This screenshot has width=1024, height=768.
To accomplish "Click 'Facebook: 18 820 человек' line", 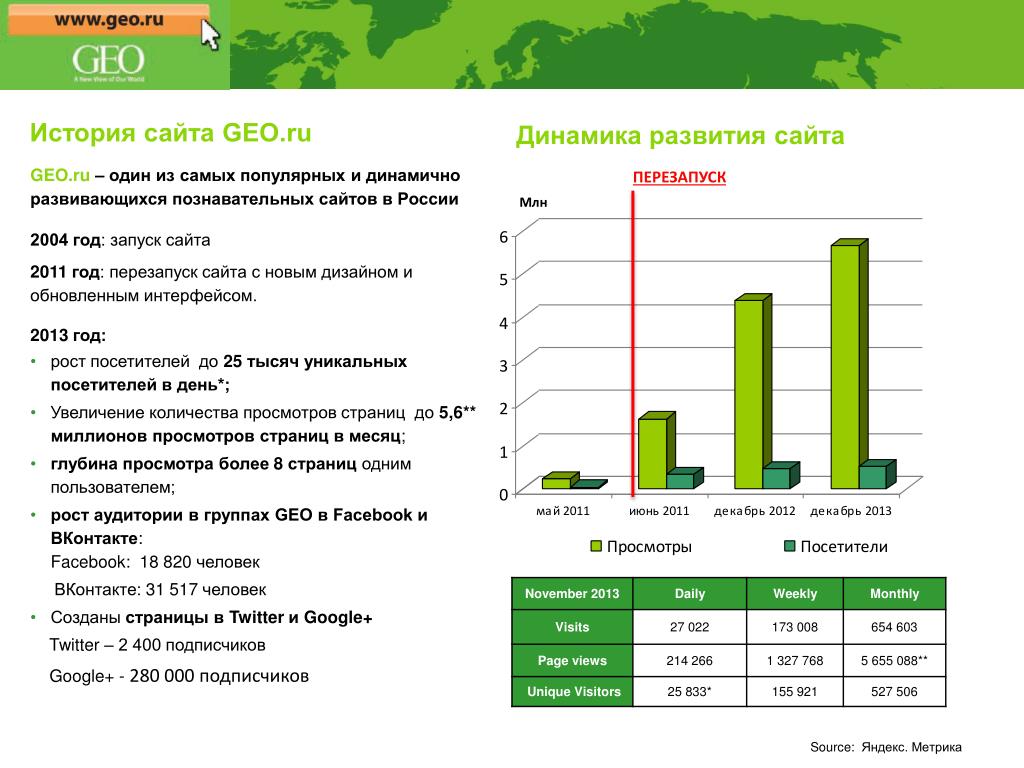I will tap(155, 562).
